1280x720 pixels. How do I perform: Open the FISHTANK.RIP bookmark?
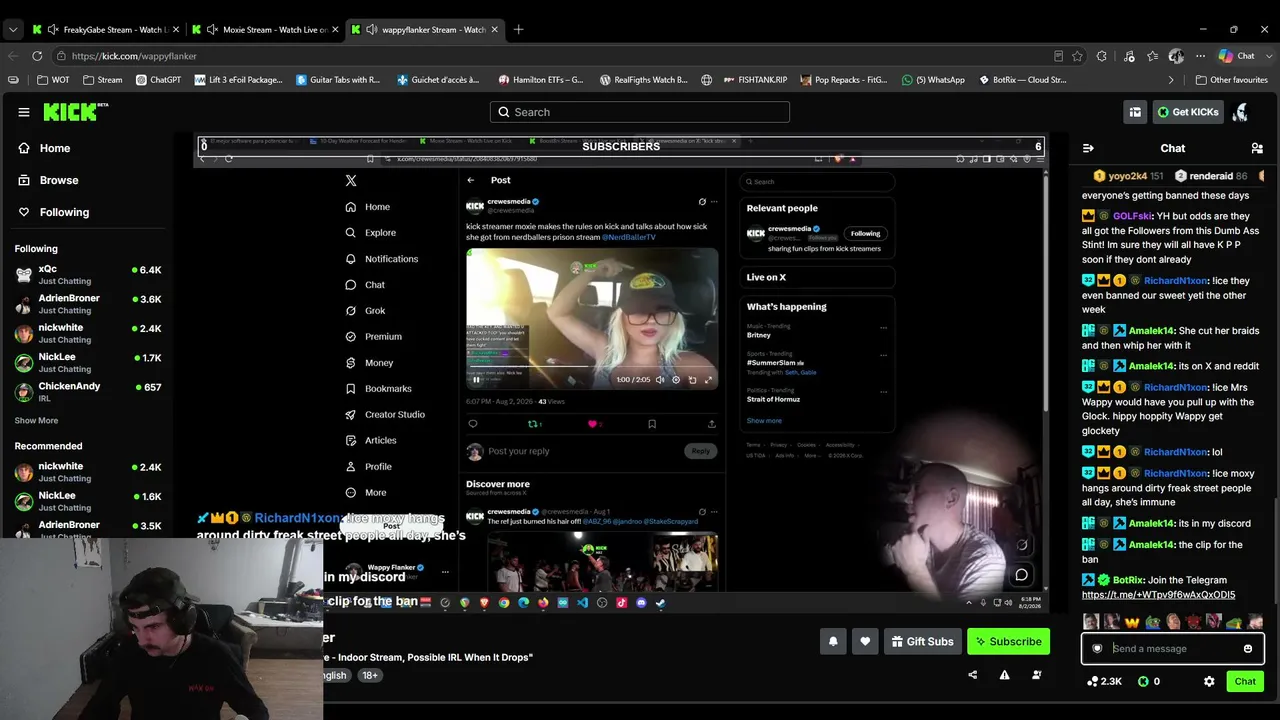(754, 80)
